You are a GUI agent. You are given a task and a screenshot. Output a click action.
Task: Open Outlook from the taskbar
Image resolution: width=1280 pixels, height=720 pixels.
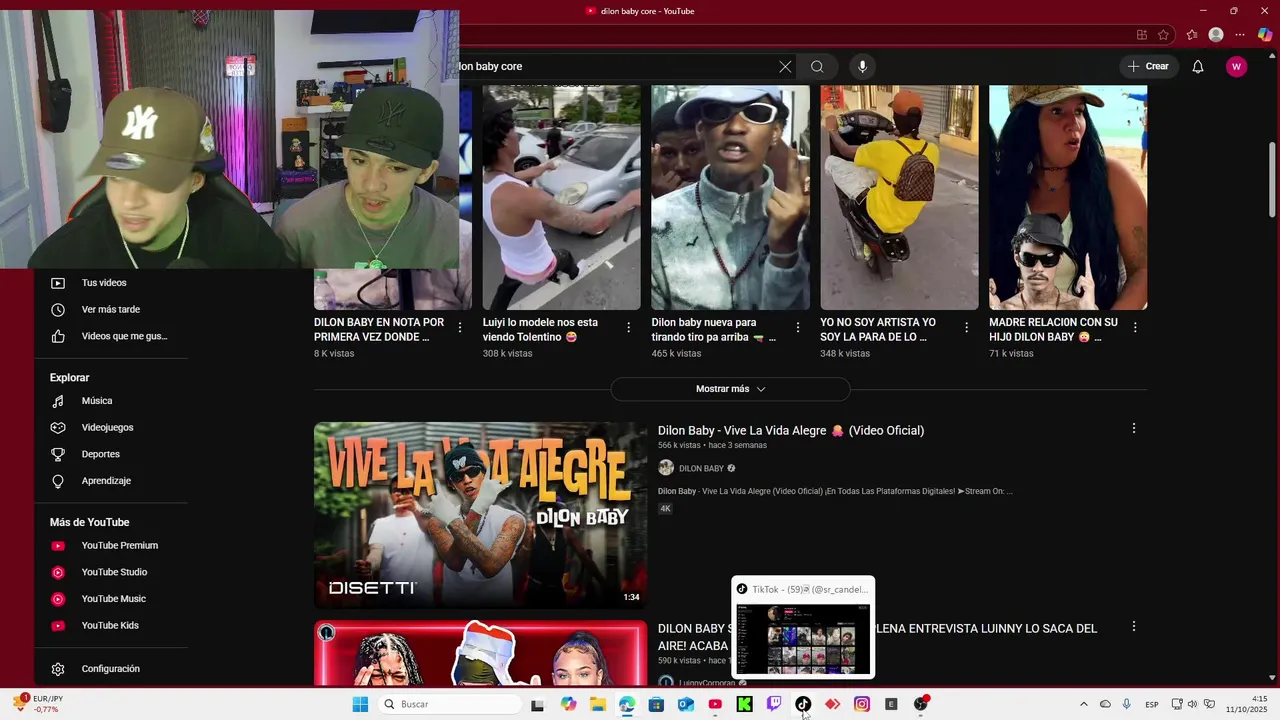(x=686, y=704)
